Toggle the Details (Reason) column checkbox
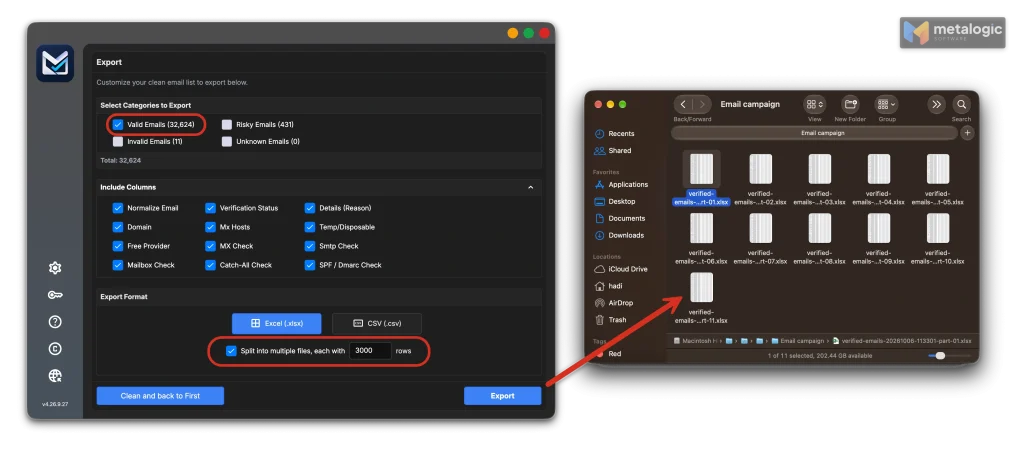1024x451 pixels. click(x=310, y=208)
